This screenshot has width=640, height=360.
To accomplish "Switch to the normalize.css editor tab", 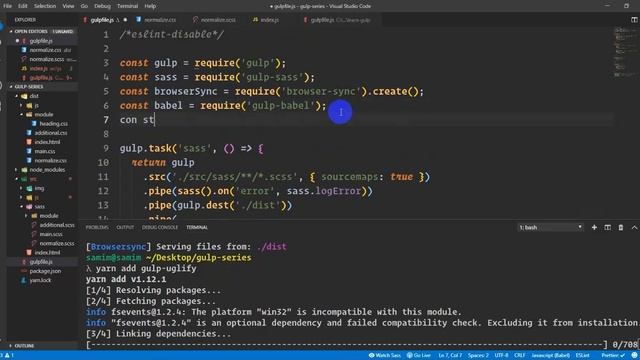I will [x=156, y=20].
